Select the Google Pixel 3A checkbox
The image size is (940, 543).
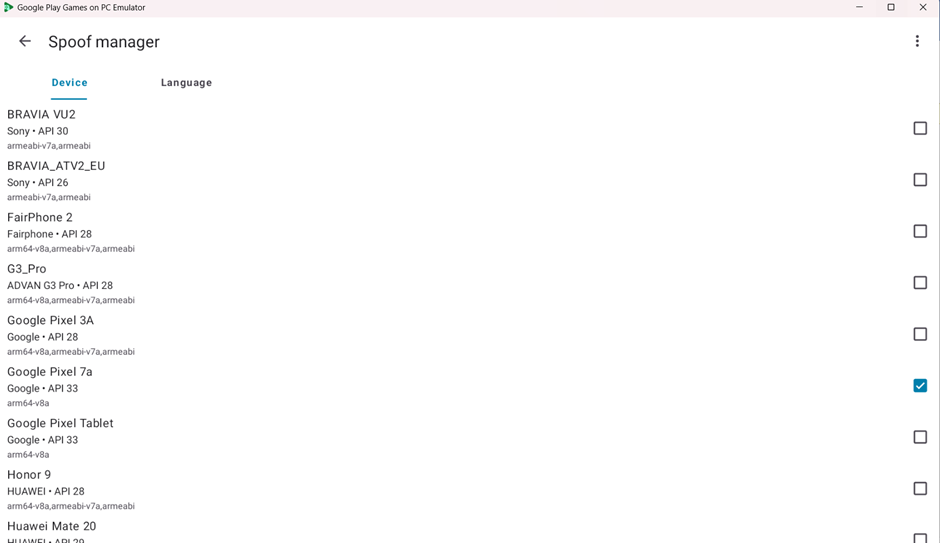tap(920, 334)
